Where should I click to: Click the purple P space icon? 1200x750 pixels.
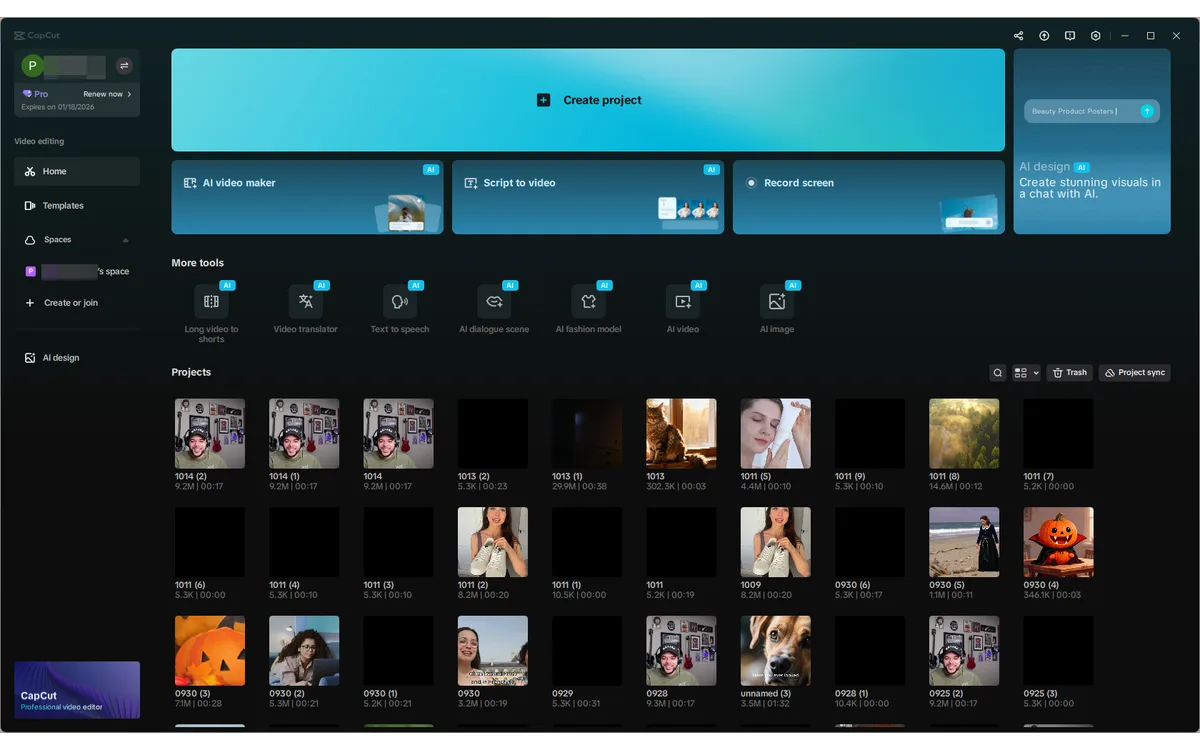click(30, 271)
